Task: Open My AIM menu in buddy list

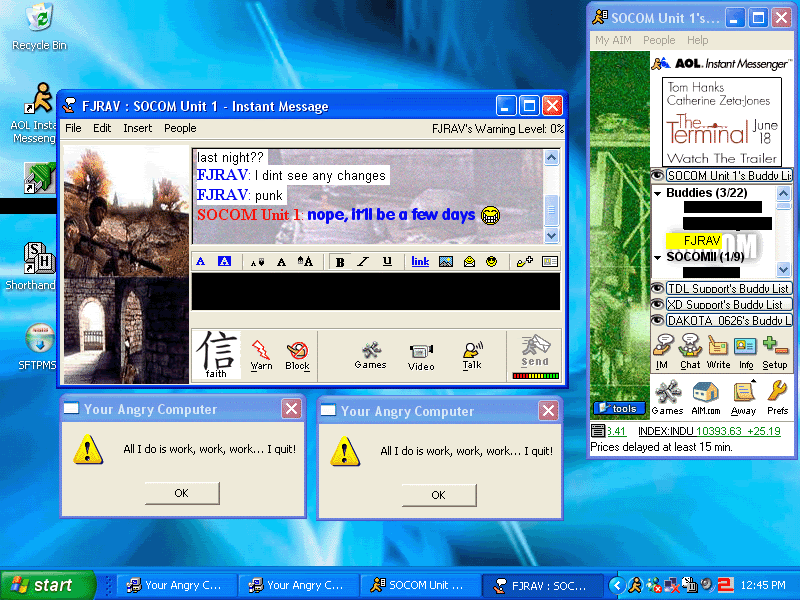Action: click(613, 40)
